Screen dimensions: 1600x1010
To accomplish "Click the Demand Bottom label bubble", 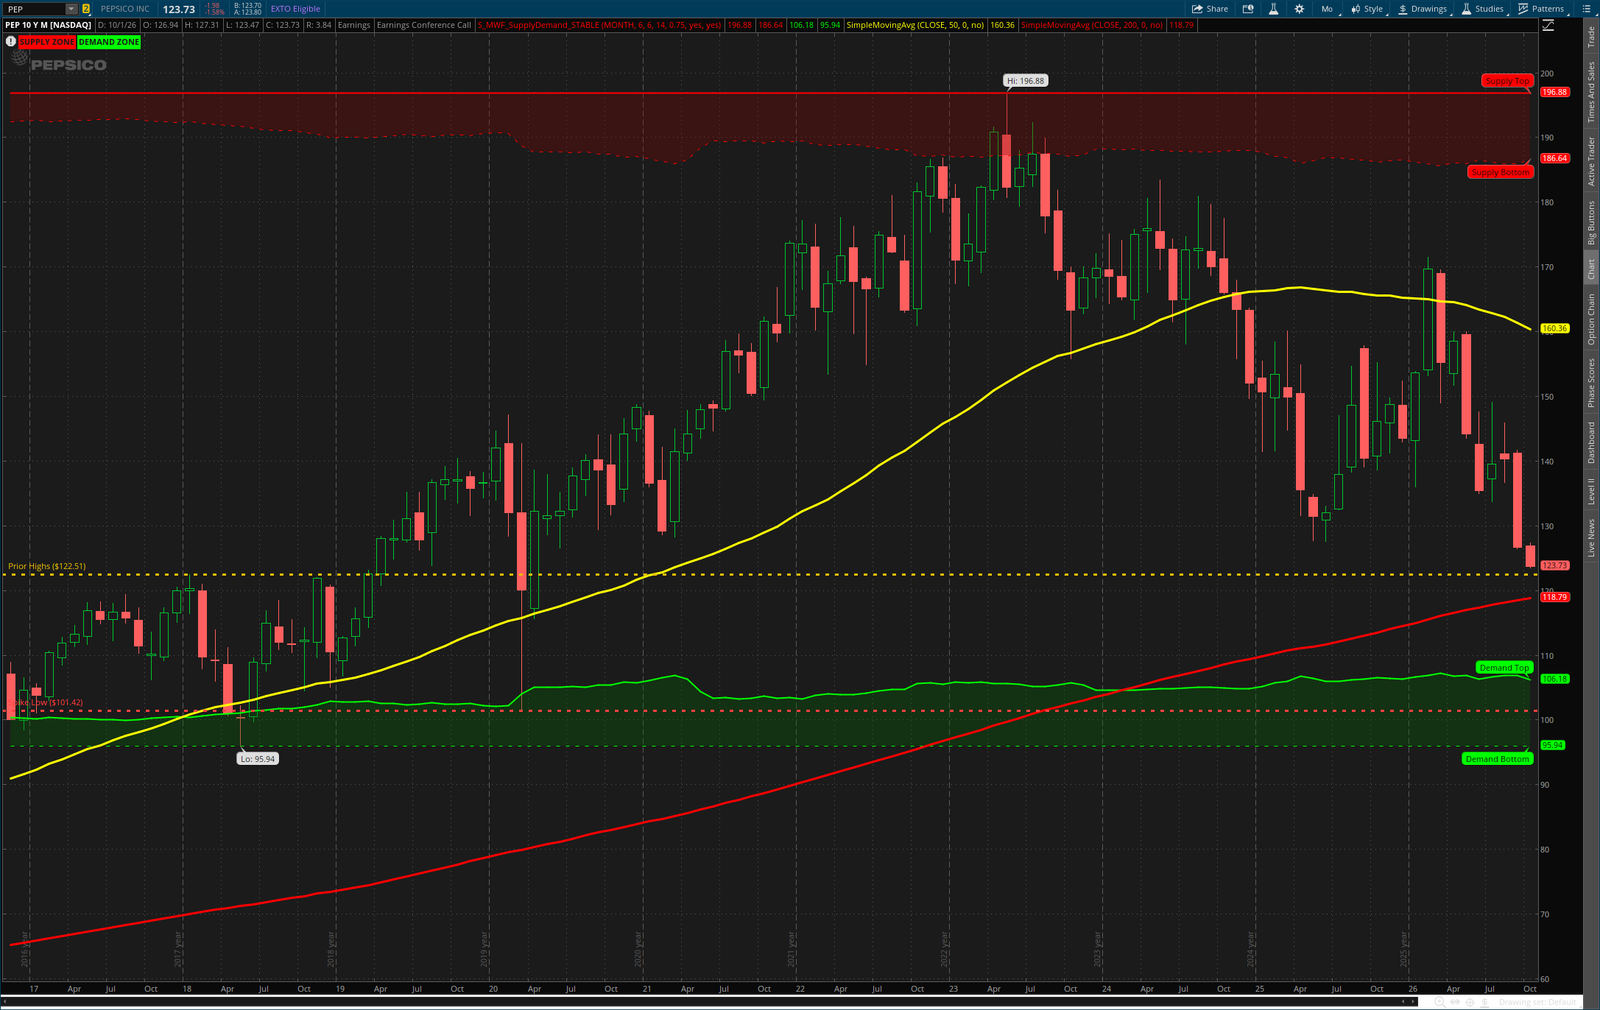I will tap(1497, 759).
